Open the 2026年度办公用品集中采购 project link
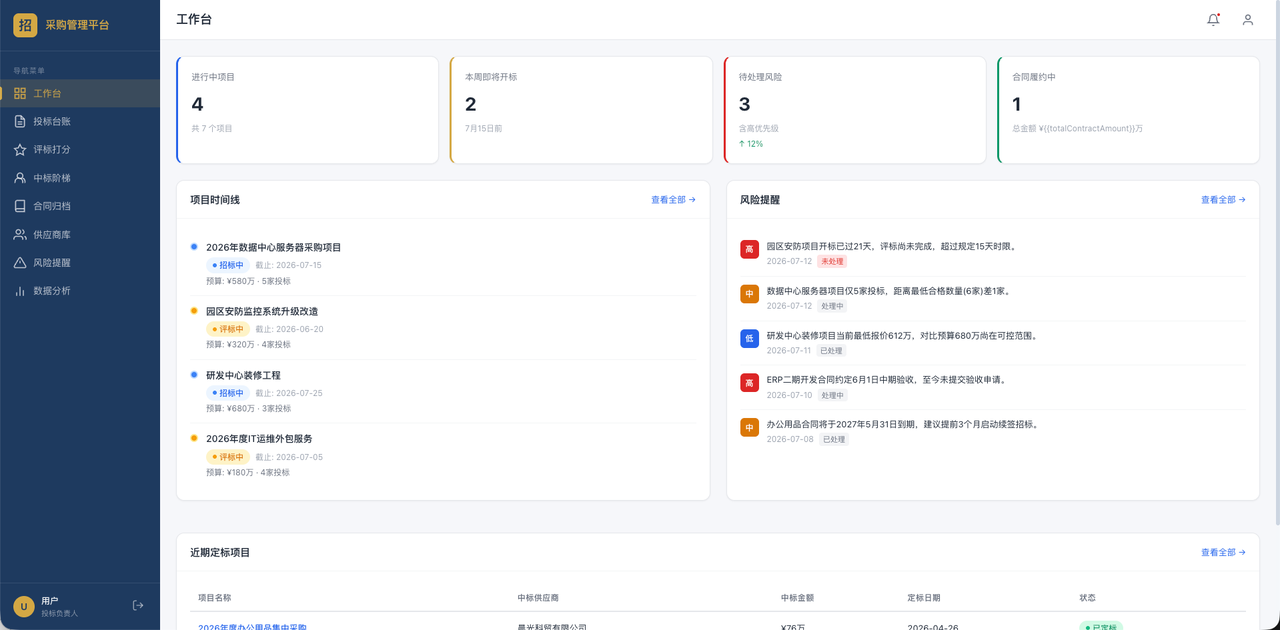1280x630 pixels. point(252,627)
